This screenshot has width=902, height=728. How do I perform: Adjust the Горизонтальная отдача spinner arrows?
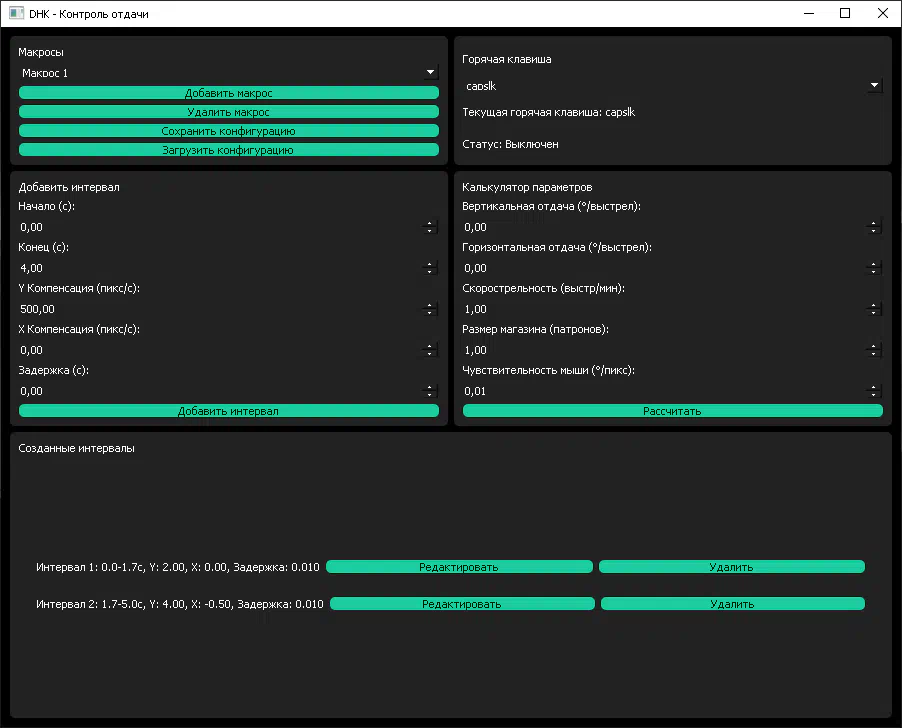874,268
